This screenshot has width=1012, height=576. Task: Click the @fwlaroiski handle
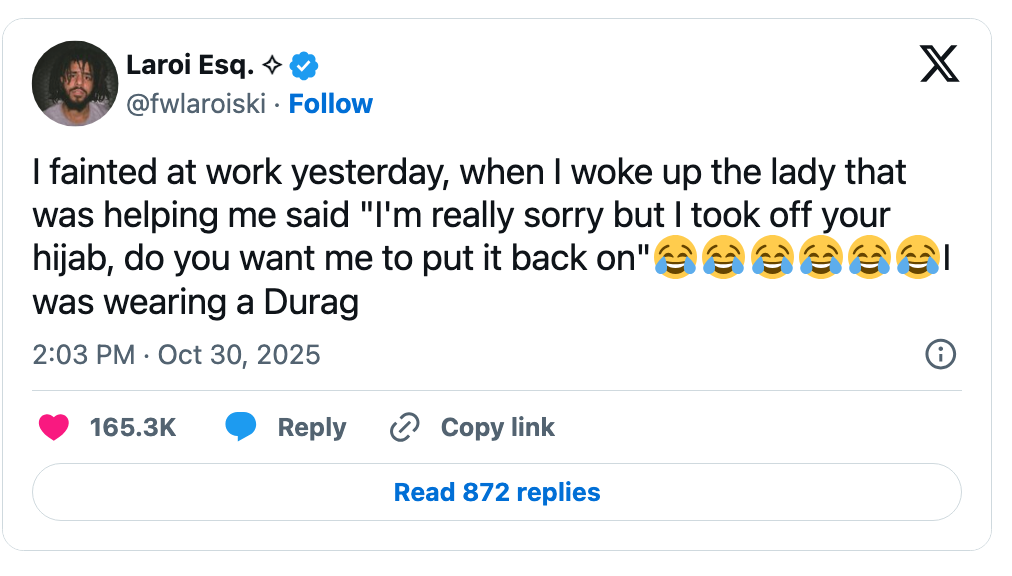(x=198, y=103)
